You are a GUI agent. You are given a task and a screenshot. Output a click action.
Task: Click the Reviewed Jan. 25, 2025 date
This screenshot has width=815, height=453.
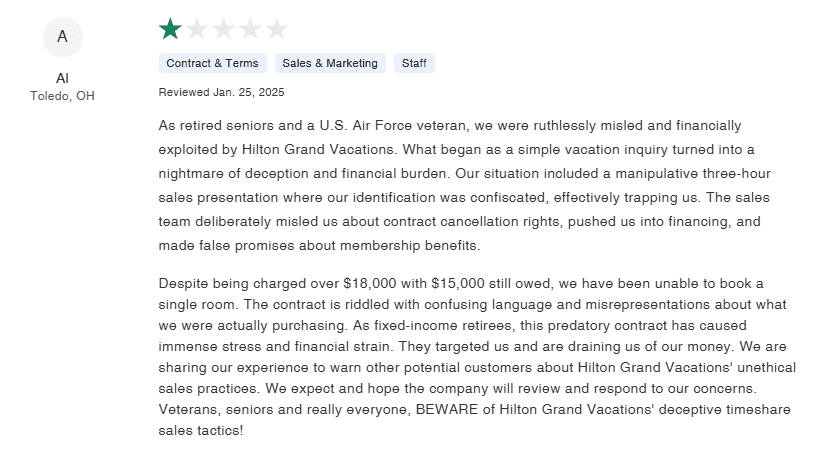(221, 92)
